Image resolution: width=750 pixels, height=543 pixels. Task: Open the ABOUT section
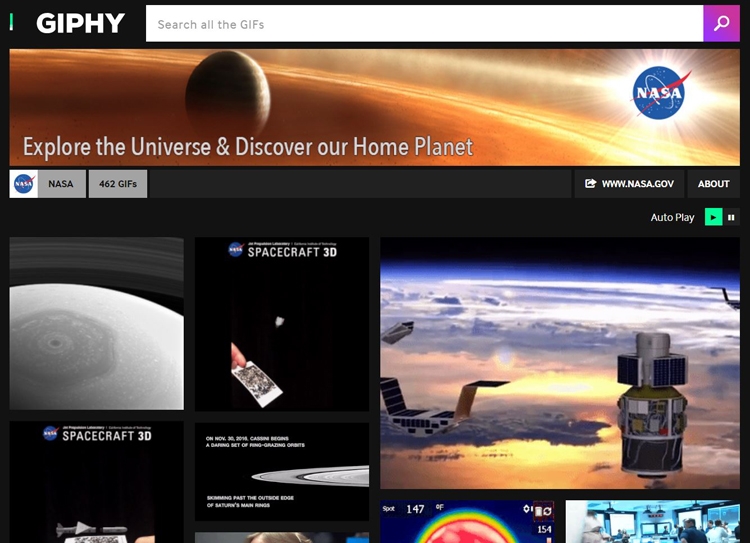pos(713,184)
